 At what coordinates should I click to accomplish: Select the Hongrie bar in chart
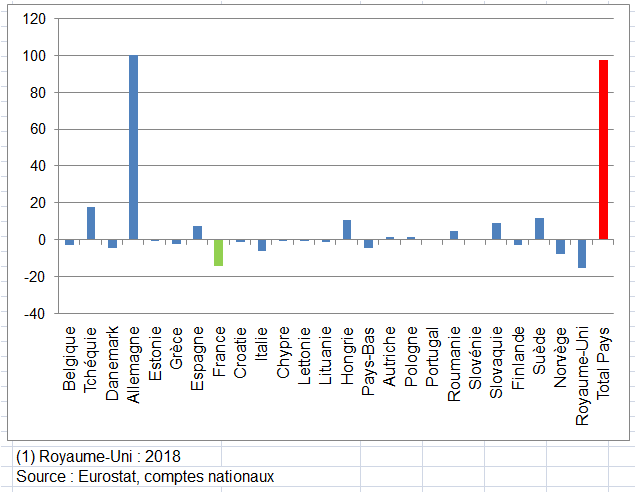tap(347, 230)
